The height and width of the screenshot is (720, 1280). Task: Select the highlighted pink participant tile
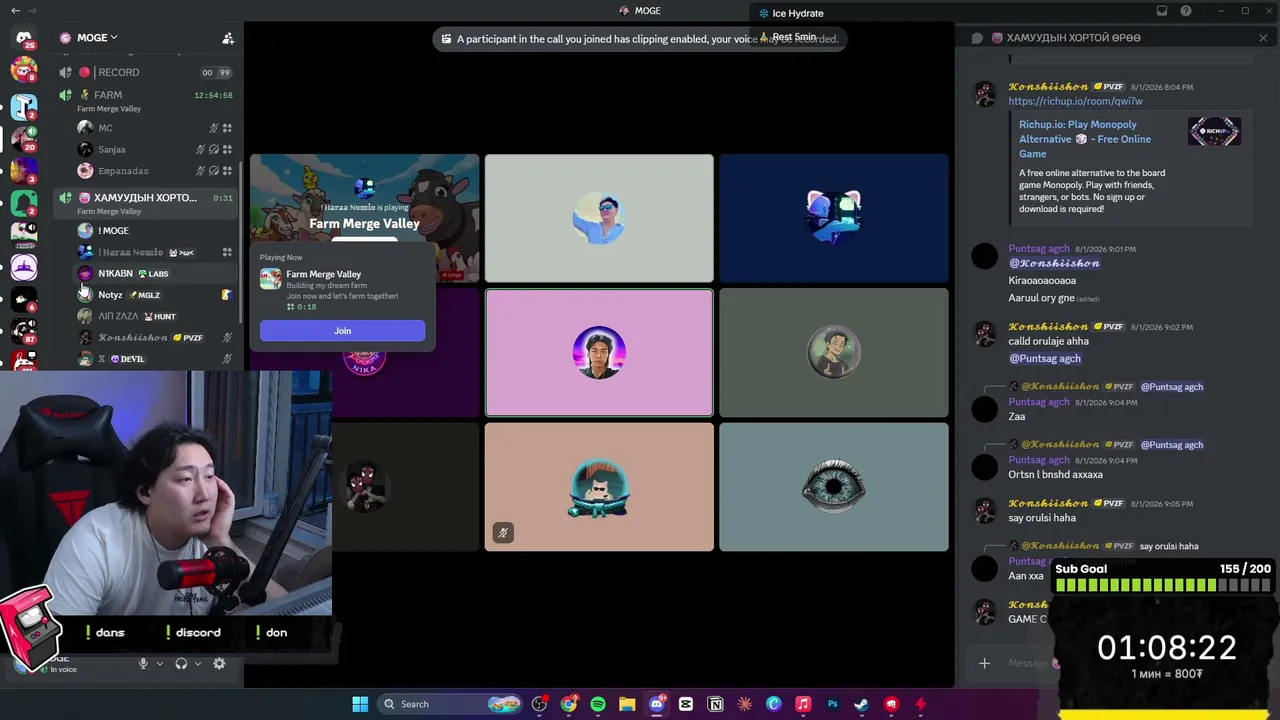tap(599, 352)
